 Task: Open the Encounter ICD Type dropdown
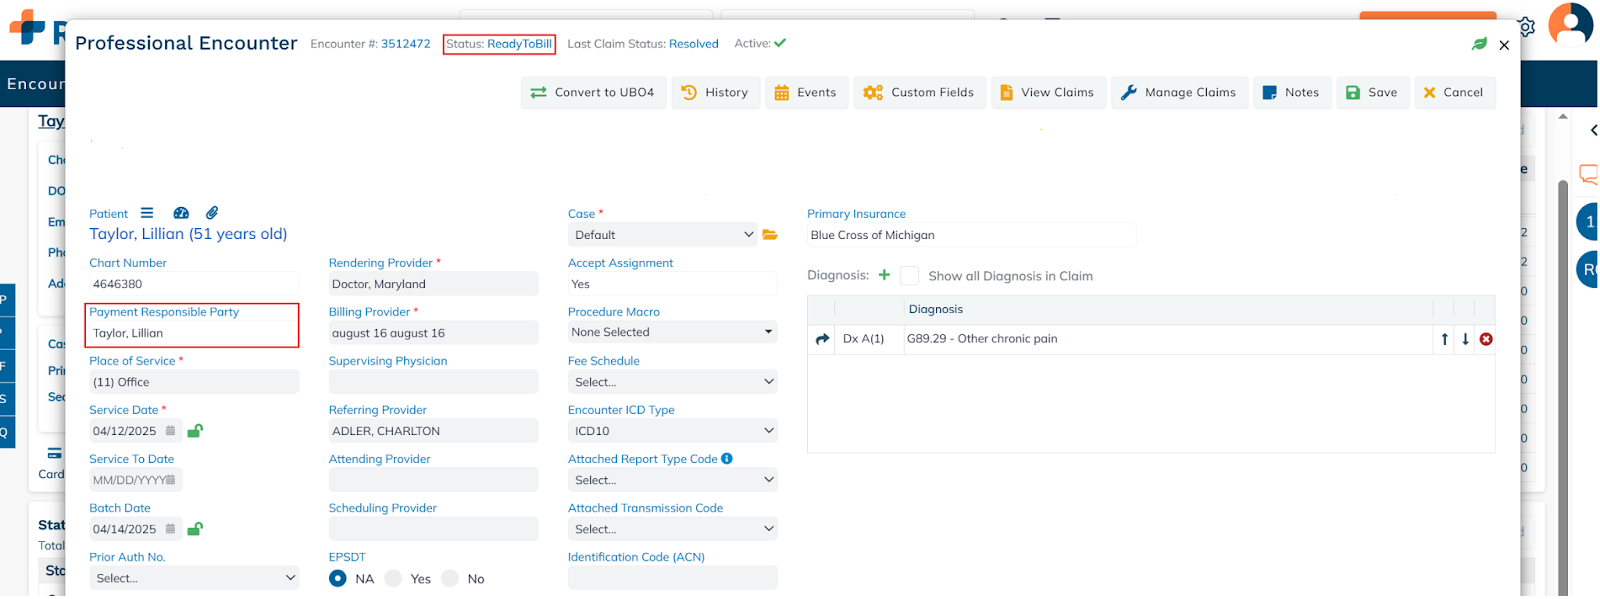click(x=672, y=431)
